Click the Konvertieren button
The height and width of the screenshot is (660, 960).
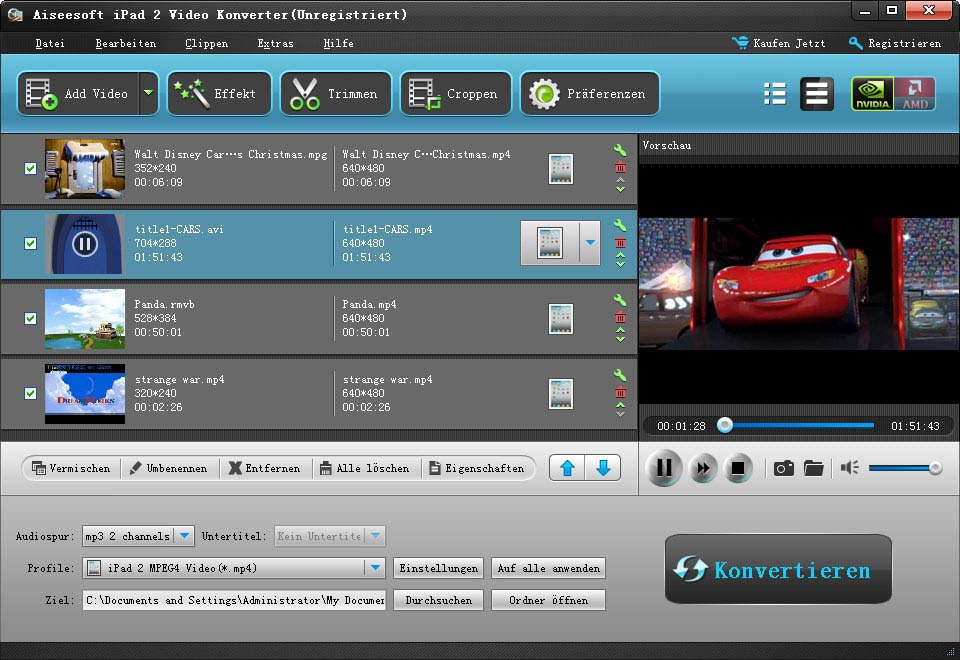[778, 569]
